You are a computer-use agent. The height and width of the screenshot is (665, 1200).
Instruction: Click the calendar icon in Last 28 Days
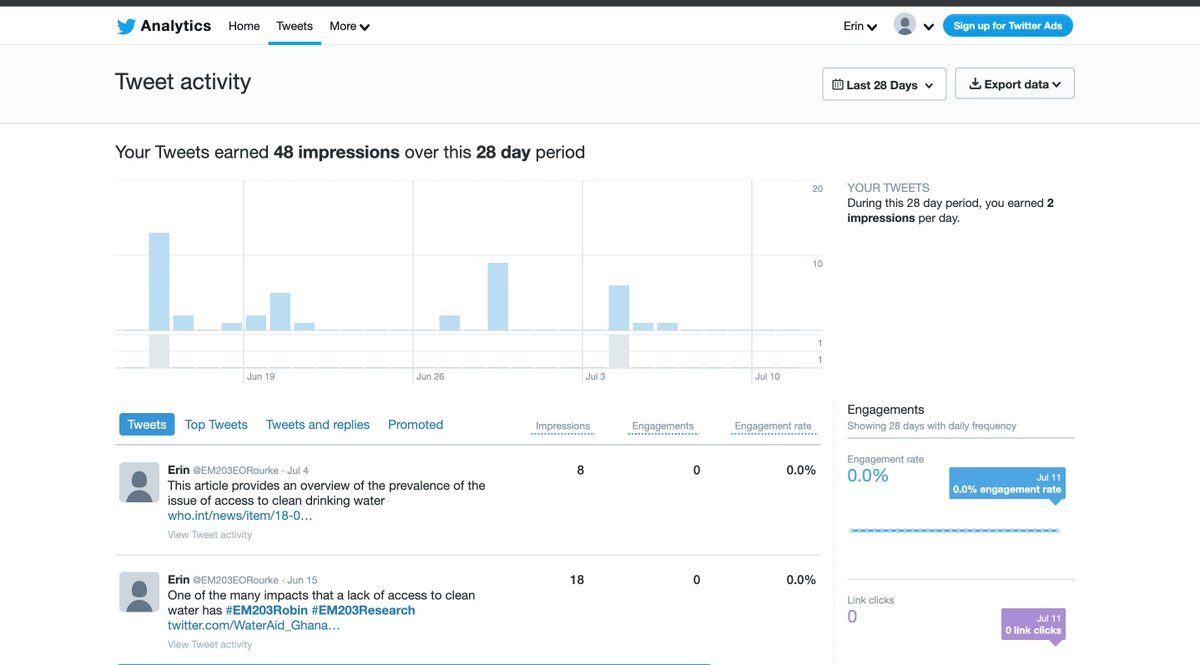(x=838, y=85)
